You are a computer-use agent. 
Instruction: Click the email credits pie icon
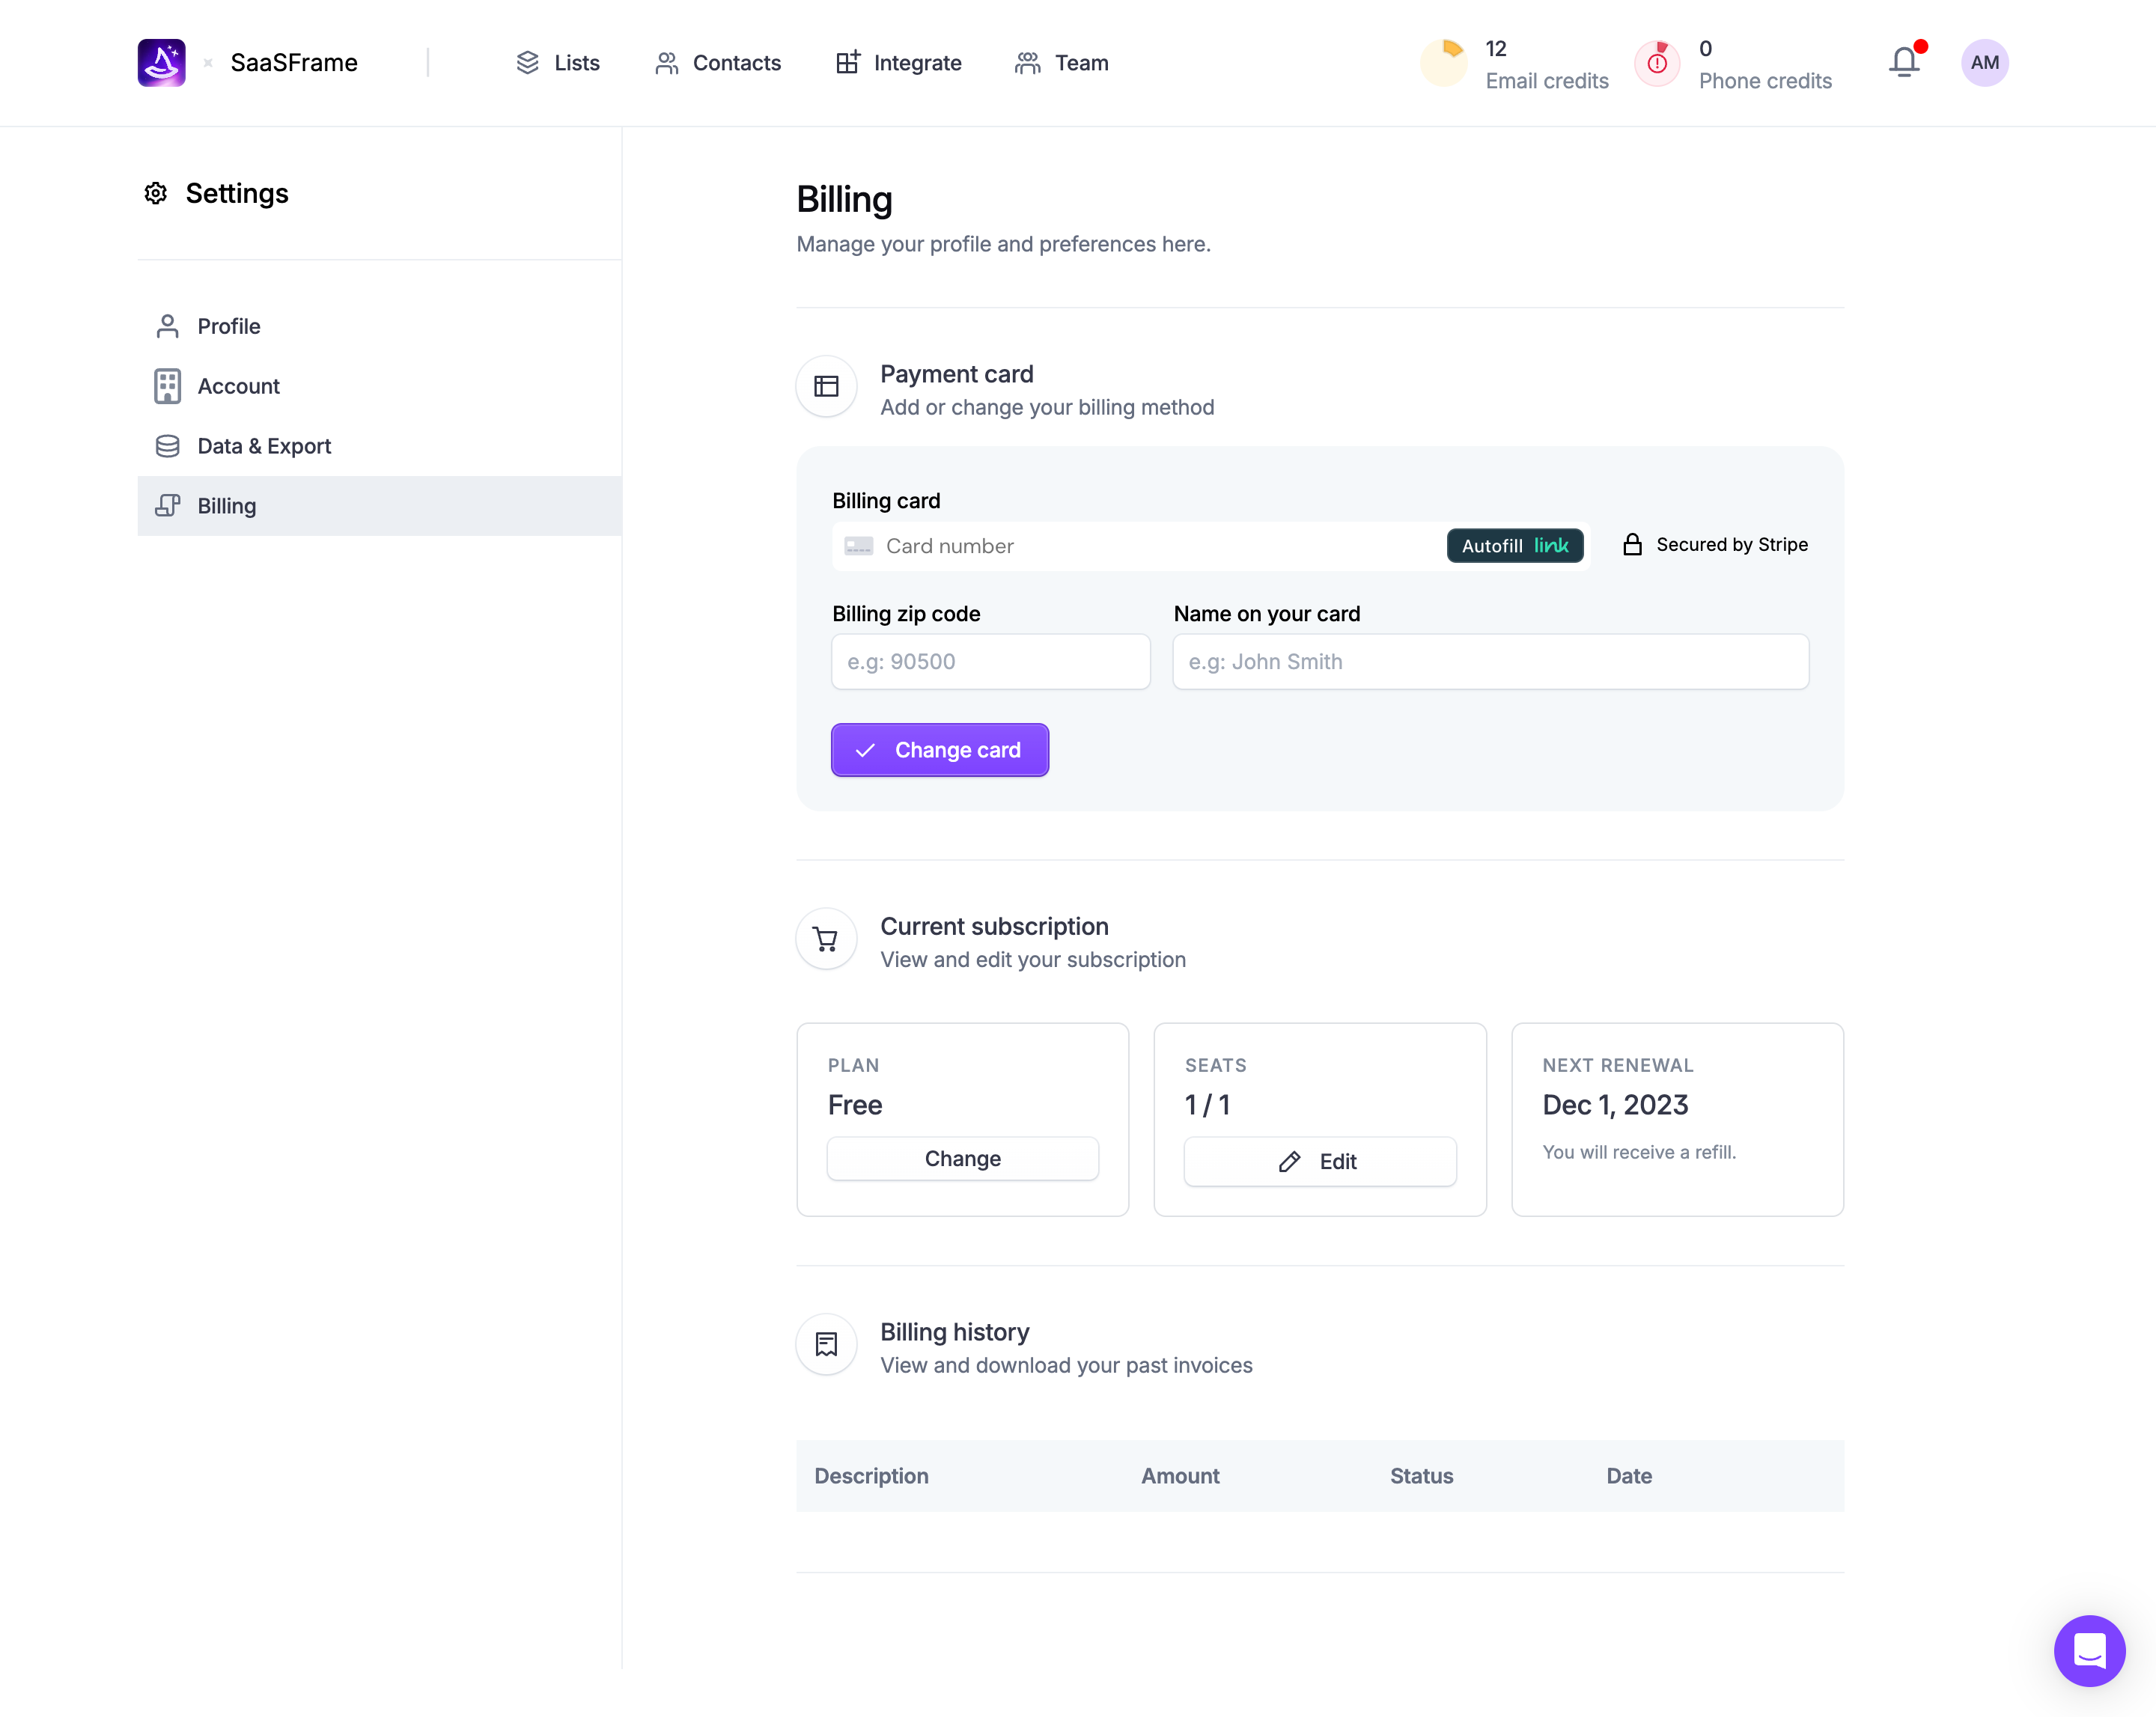1445,63
